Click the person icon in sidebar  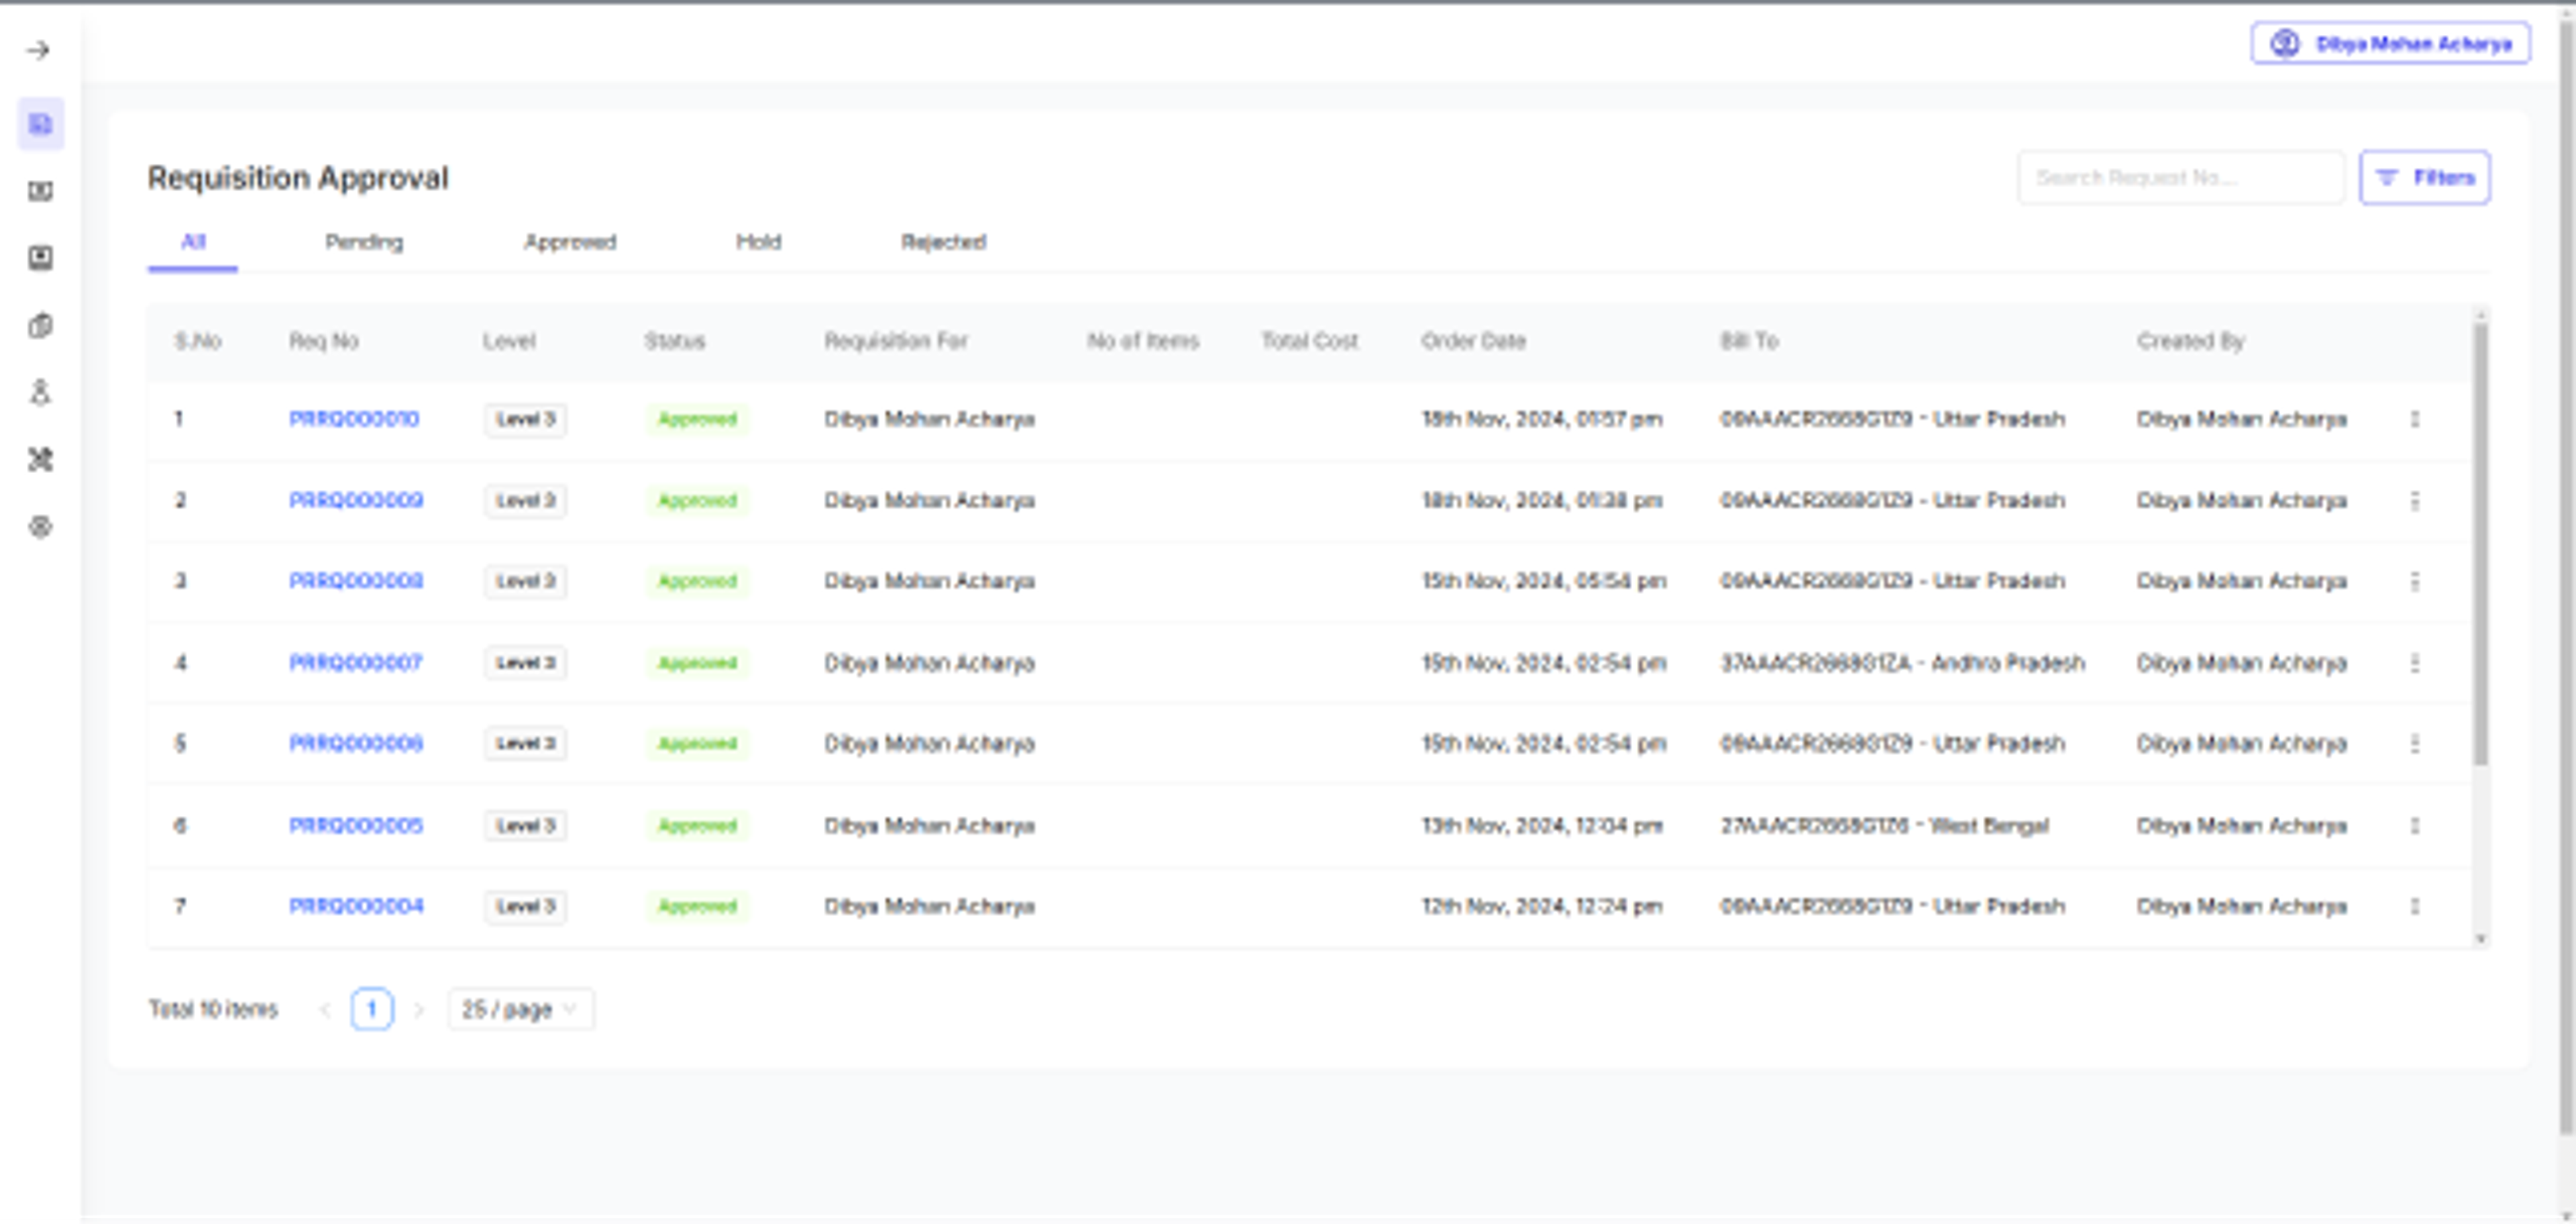point(41,393)
